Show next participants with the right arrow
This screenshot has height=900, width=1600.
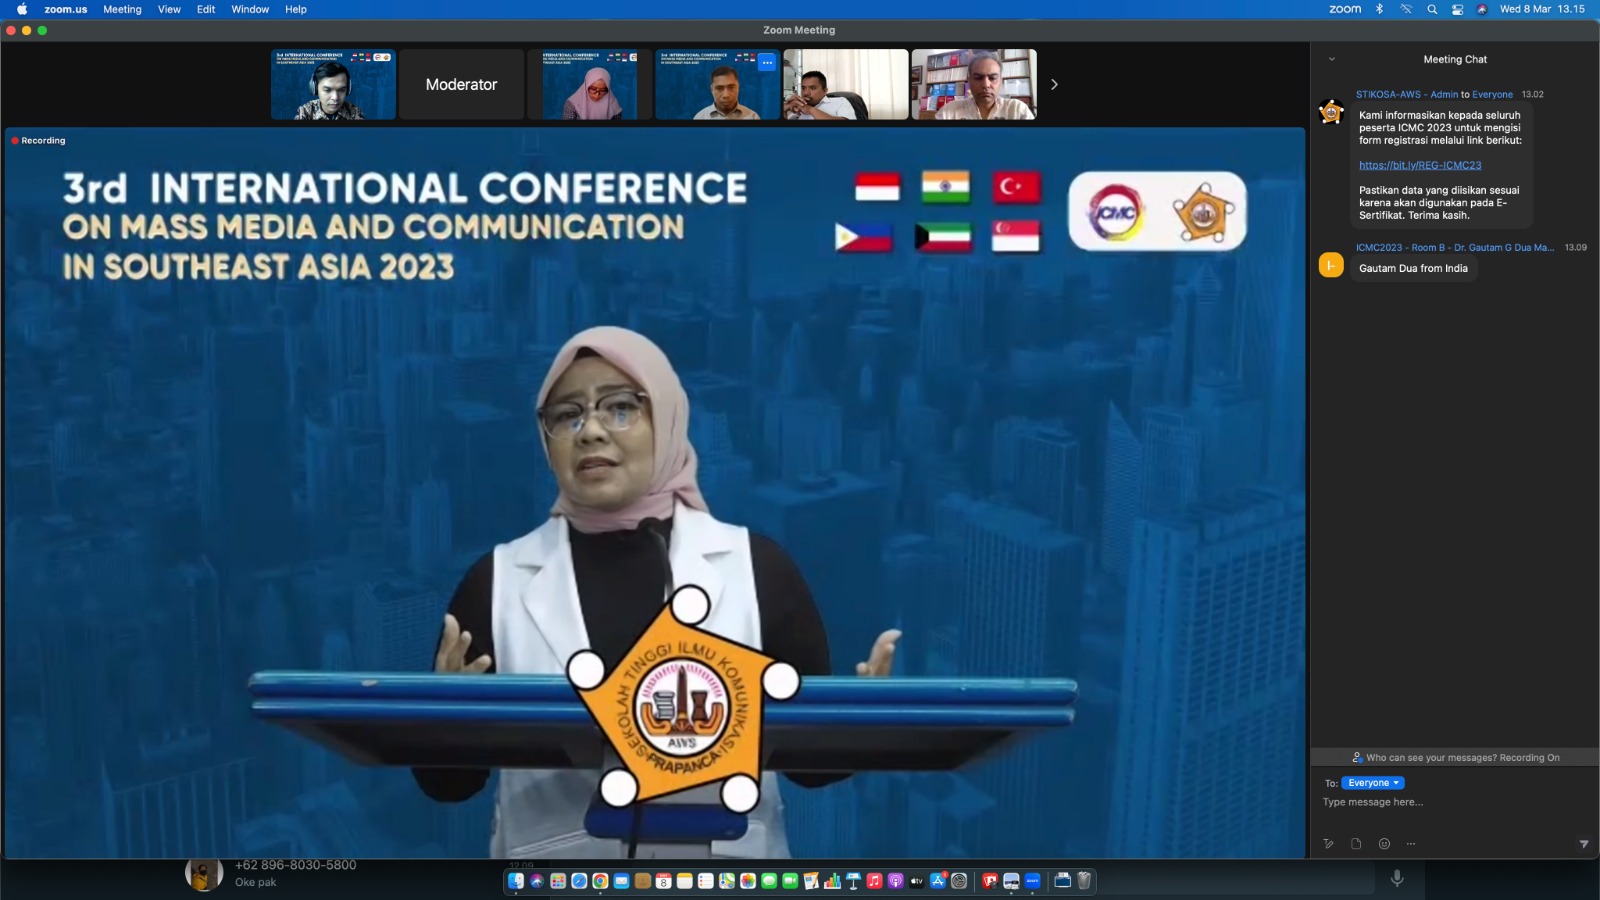pyautogui.click(x=1054, y=85)
